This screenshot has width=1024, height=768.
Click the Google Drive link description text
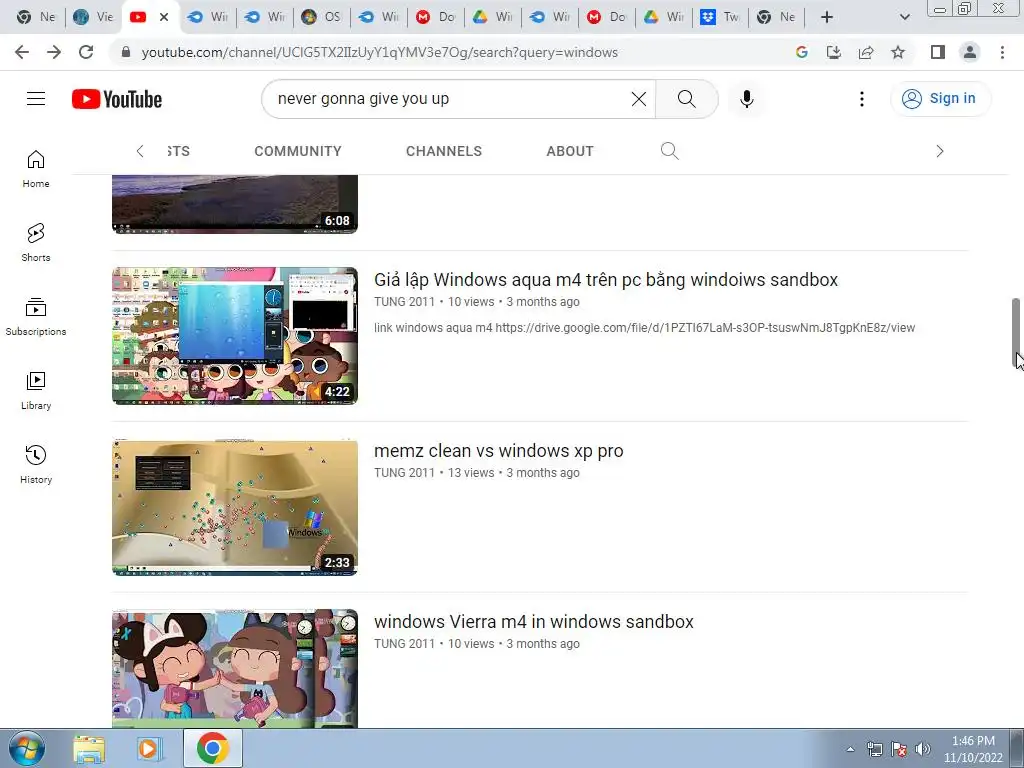point(644,328)
